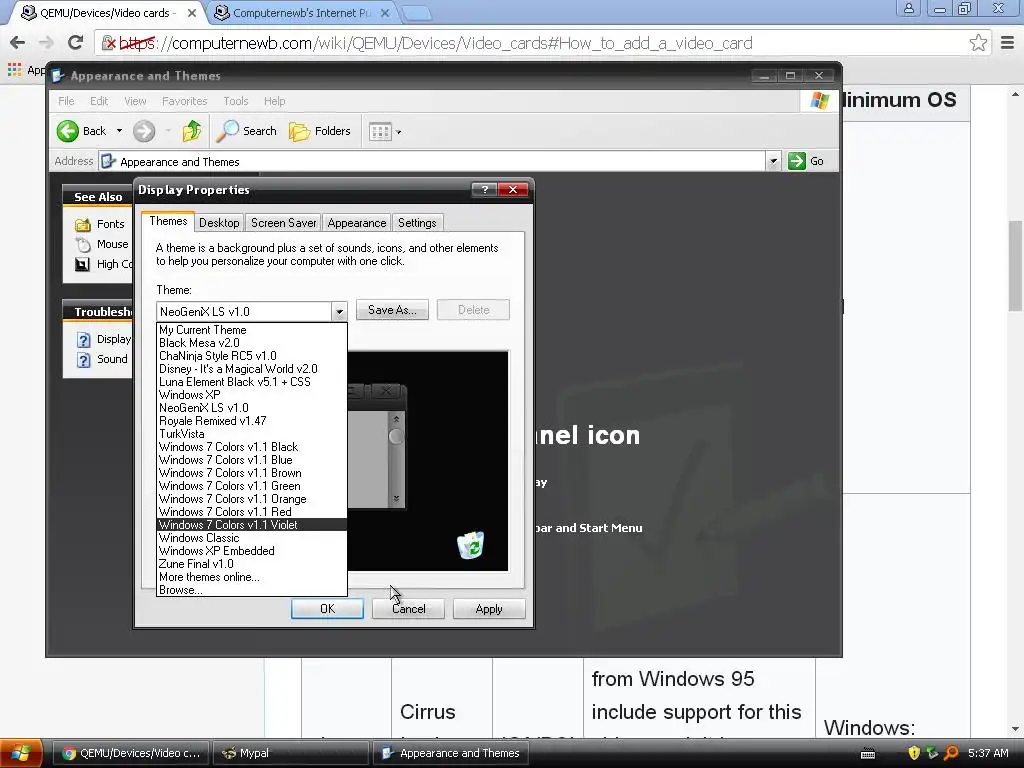Viewport: 1024px width, 768px height.
Task: Click the preview window scrollbar thumb
Action: coord(396,436)
